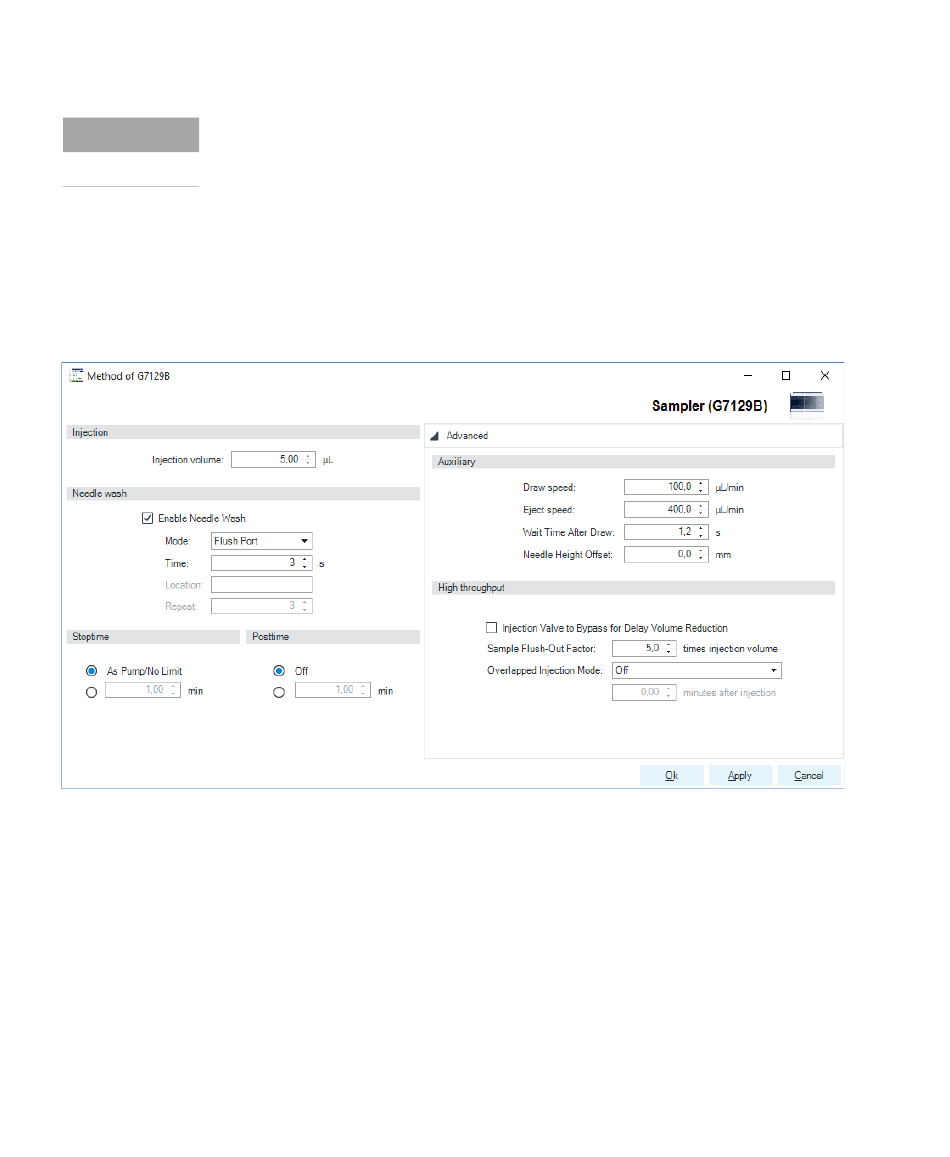This screenshot has width=950, height=1157.
Task: Adjust the Injection volume spinner arrows
Action: point(309,459)
